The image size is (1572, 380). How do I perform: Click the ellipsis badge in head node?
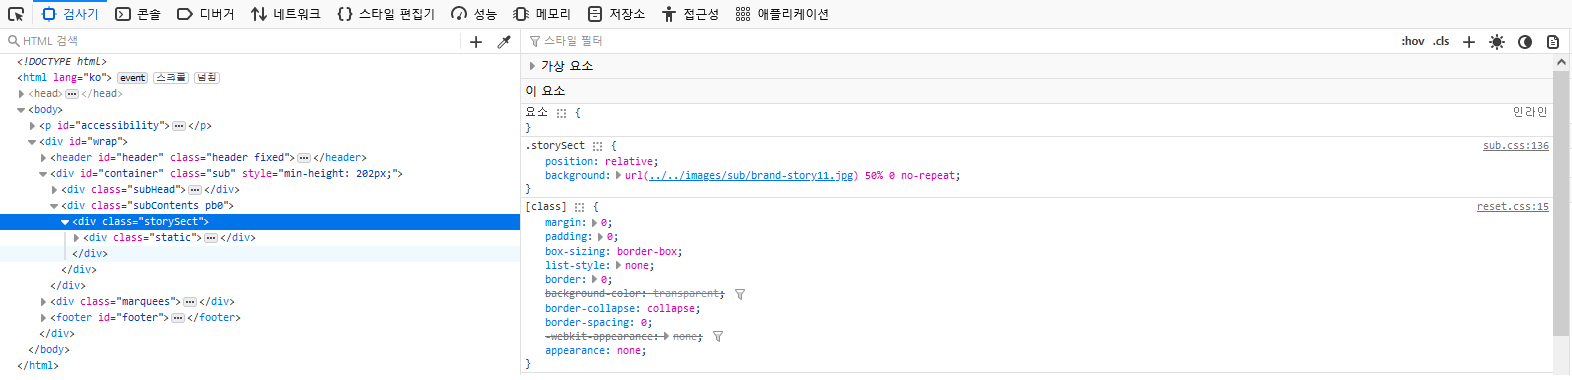click(x=72, y=94)
